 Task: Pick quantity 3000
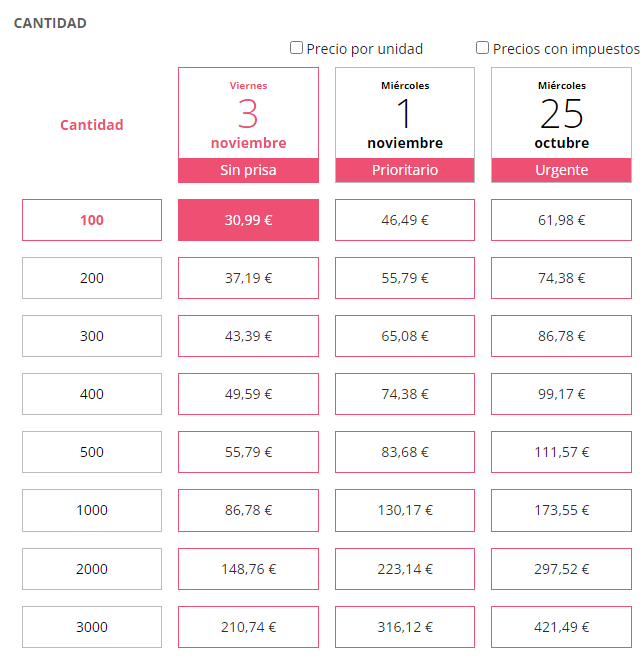pyautogui.click(x=92, y=627)
